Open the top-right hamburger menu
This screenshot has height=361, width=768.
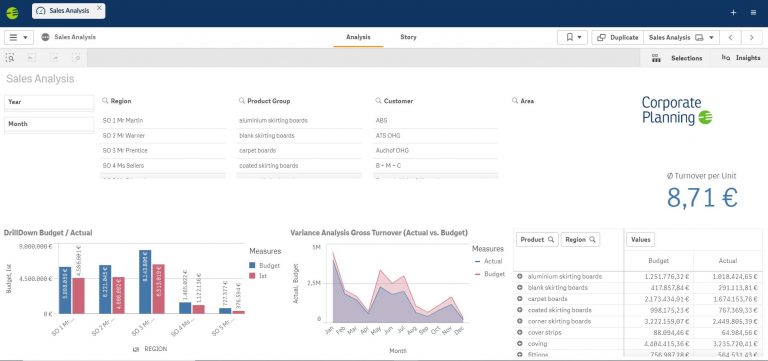point(753,13)
